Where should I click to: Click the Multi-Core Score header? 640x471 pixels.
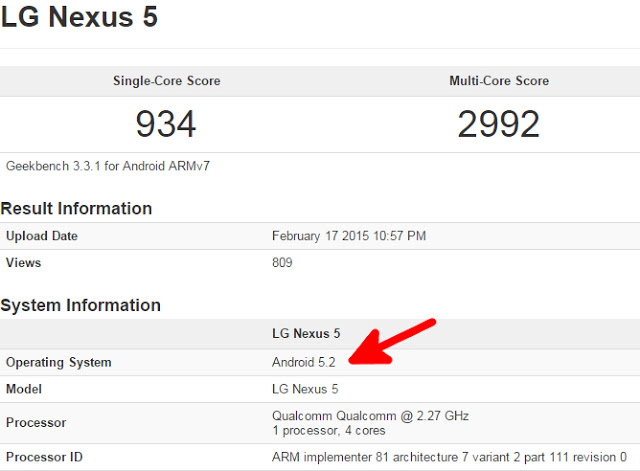pos(499,81)
